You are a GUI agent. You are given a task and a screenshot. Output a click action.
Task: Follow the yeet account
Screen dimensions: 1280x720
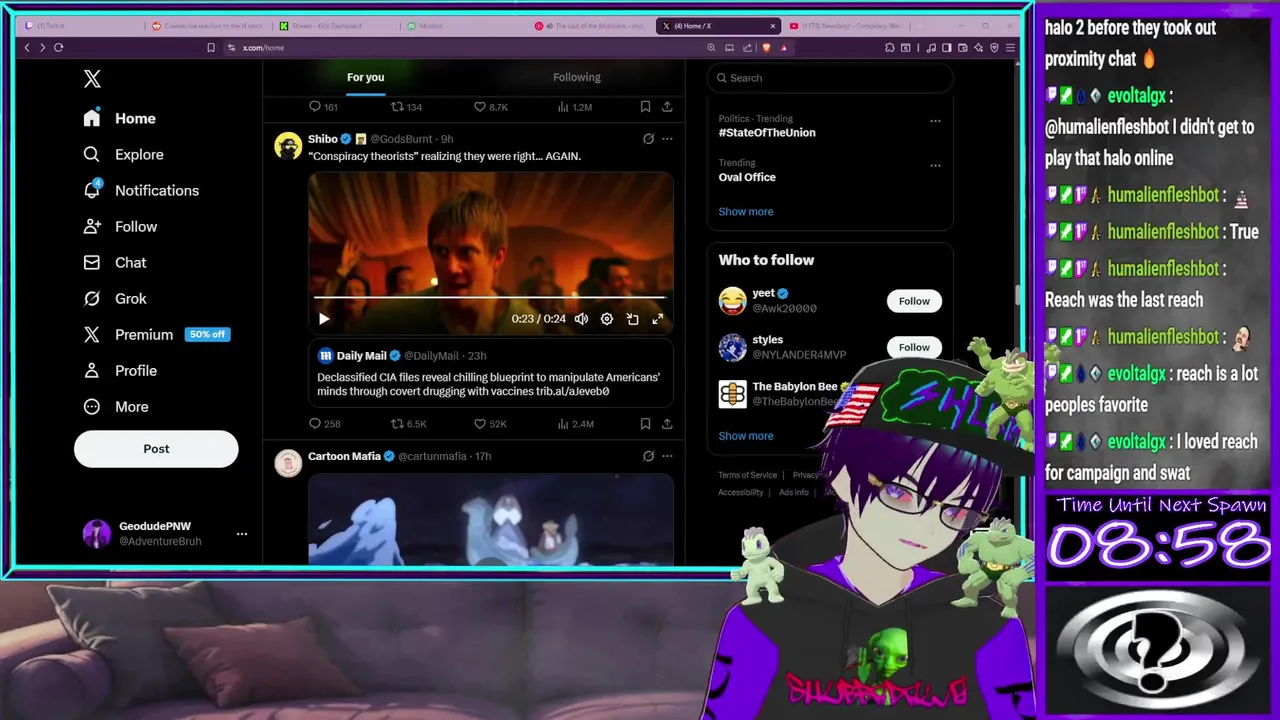[x=914, y=301]
